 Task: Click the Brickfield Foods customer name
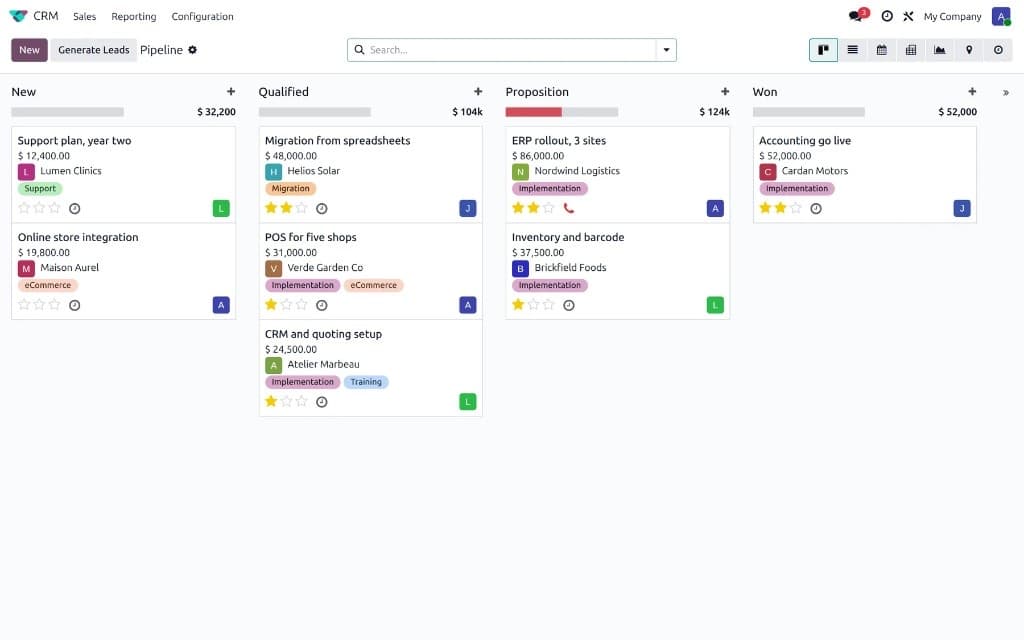click(570, 267)
